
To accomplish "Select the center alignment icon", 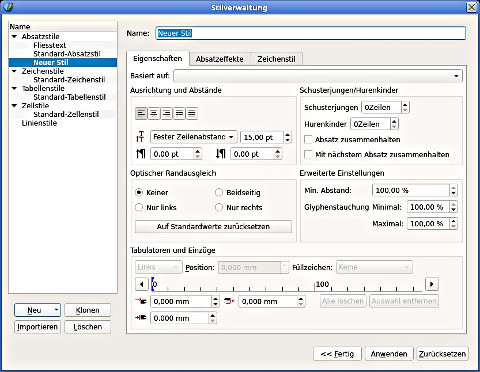I will coord(154,113).
